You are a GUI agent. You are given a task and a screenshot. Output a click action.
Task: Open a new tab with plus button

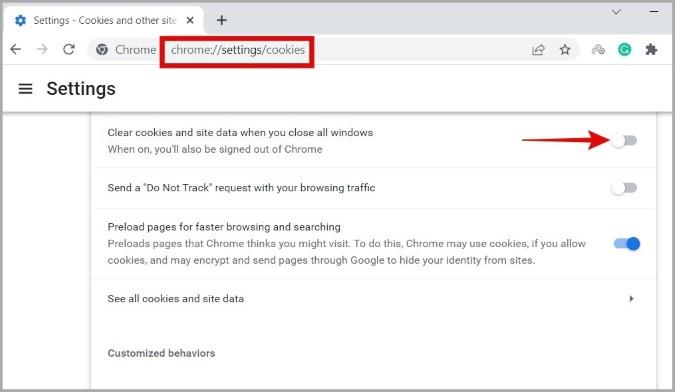pyautogui.click(x=222, y=20)
